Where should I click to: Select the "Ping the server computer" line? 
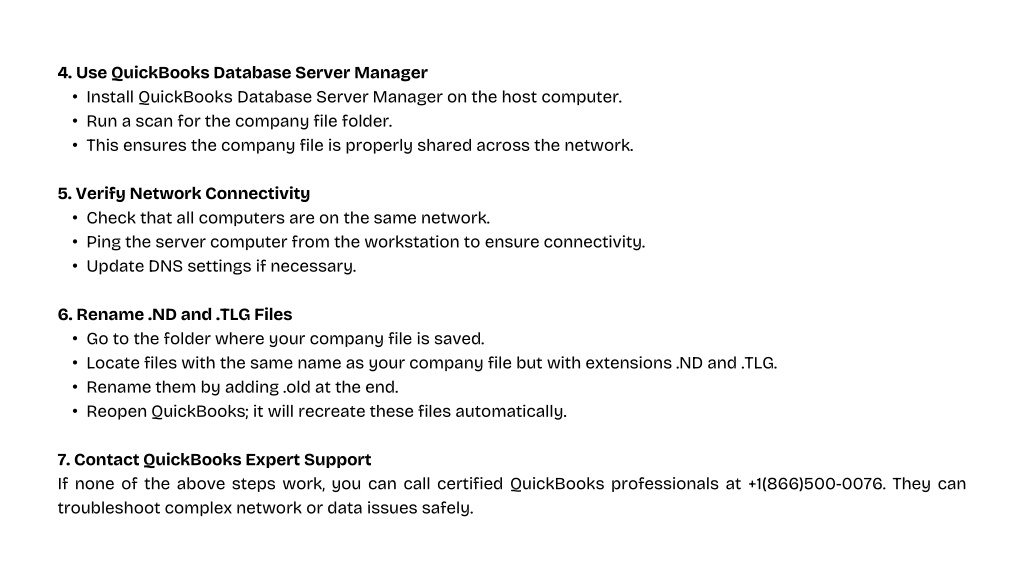point(366,242)
